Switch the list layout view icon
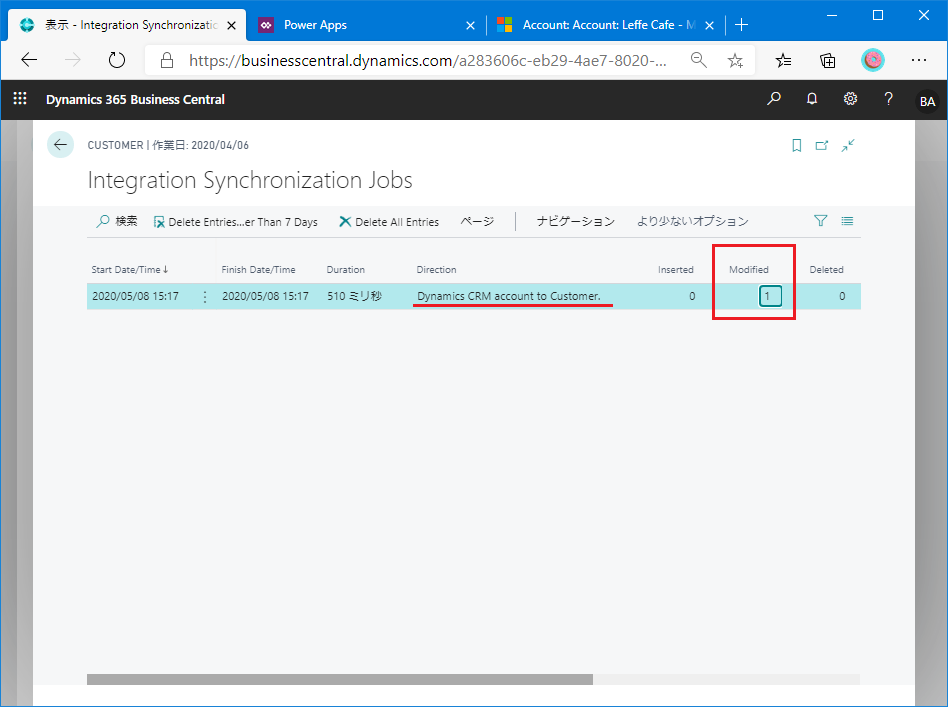 [x=847, y=221]
